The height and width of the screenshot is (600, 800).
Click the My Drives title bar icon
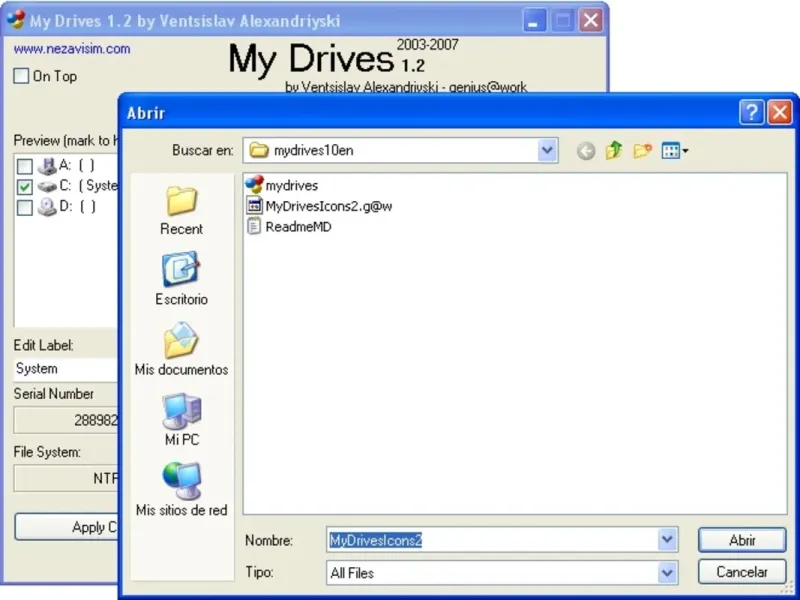[15, 20]
